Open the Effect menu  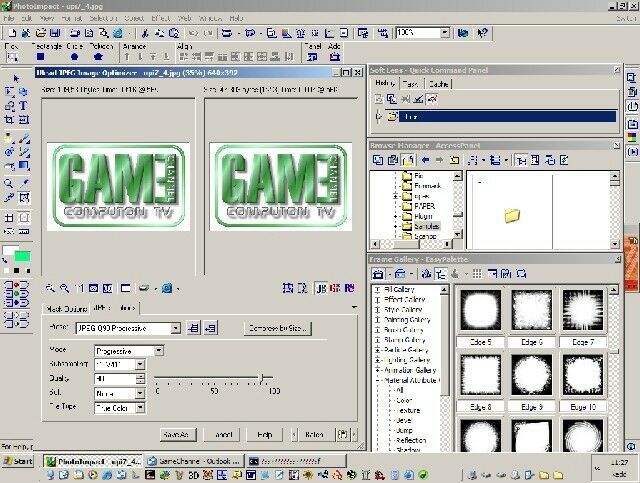160,18
